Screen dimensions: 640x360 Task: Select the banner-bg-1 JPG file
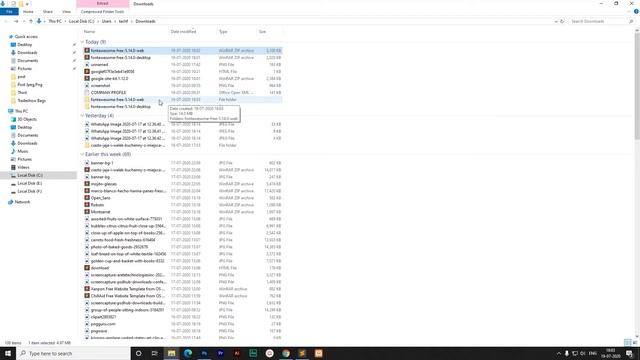[102, 163]
